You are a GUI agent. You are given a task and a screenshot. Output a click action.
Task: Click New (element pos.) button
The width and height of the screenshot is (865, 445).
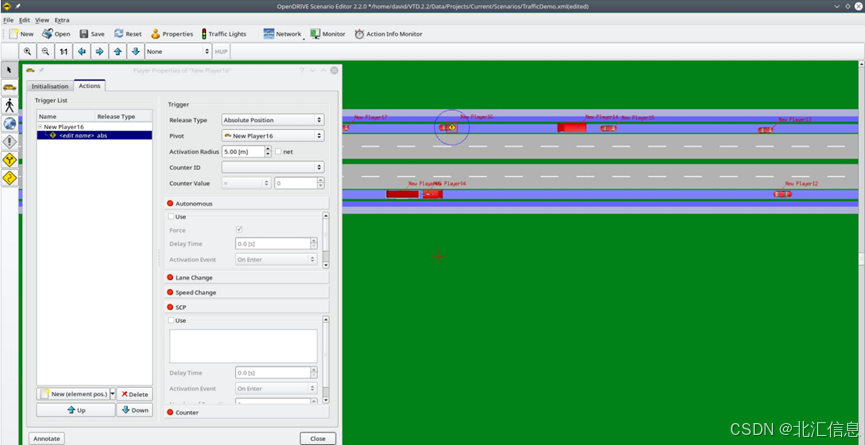(73, 394)
